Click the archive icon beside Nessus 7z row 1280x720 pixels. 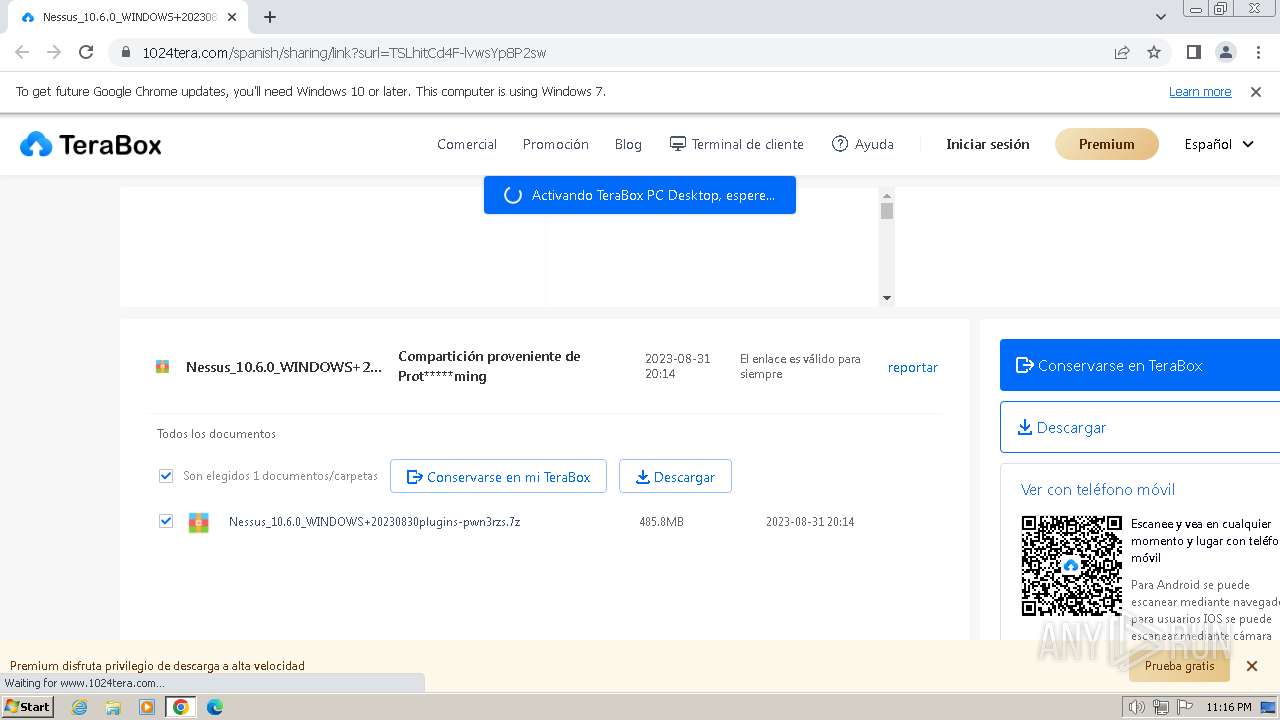[x=199, y=522]
